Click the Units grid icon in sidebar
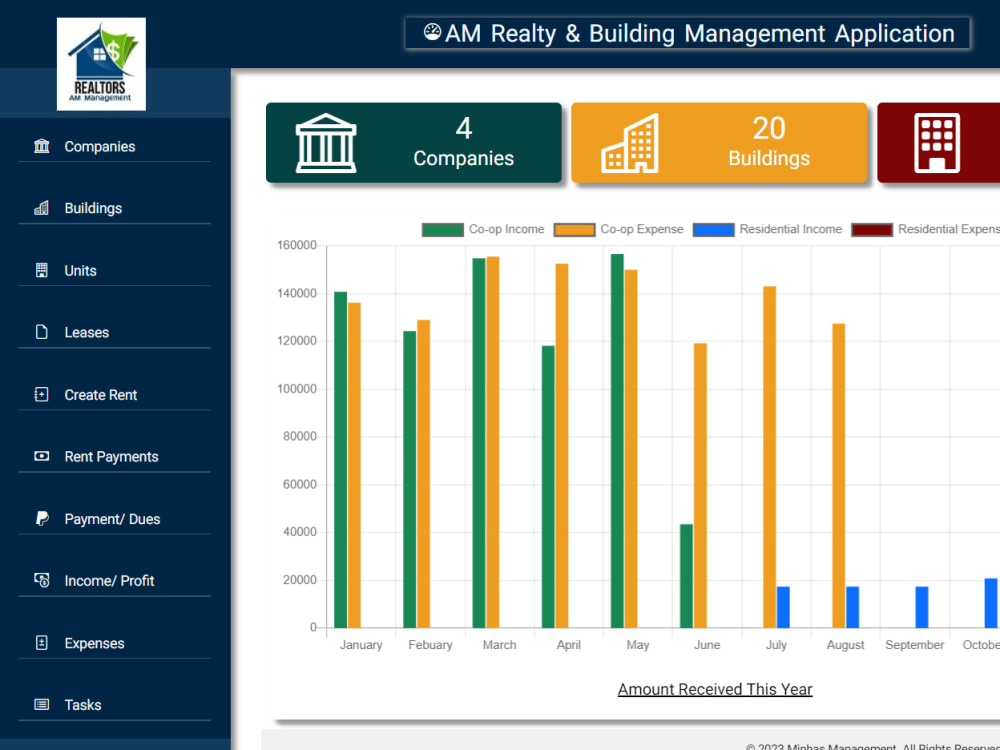Viewport: 1000px width, 750px height. (41, 270)
